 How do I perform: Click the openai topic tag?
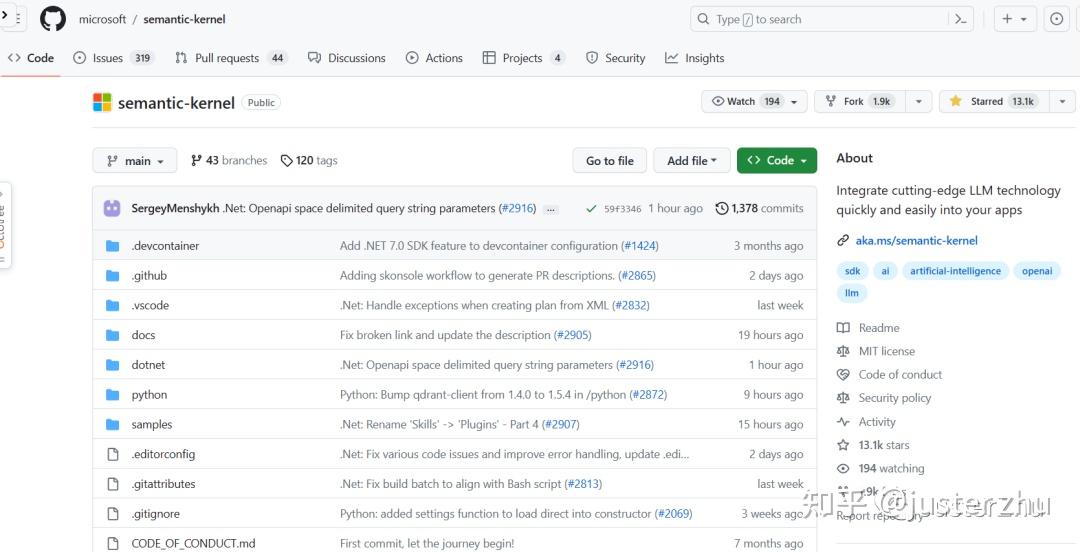(x=1036, y=271)
